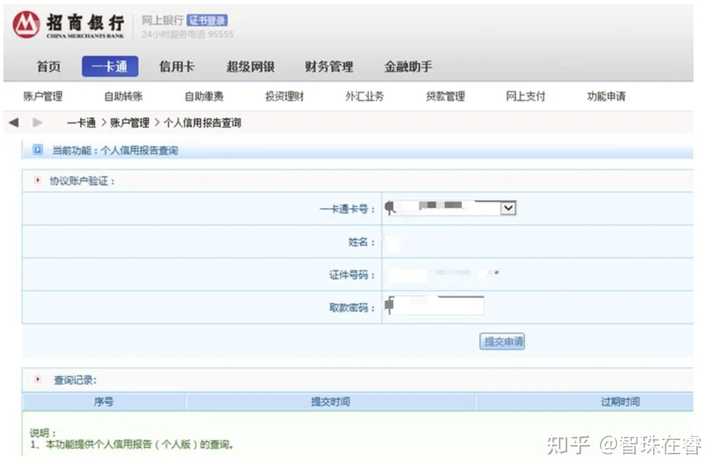Image resolution: width=720 pixels, height=474 pixels.
Task: Click 一卡通 in the breadcrumb
Action: coord(81,123)
